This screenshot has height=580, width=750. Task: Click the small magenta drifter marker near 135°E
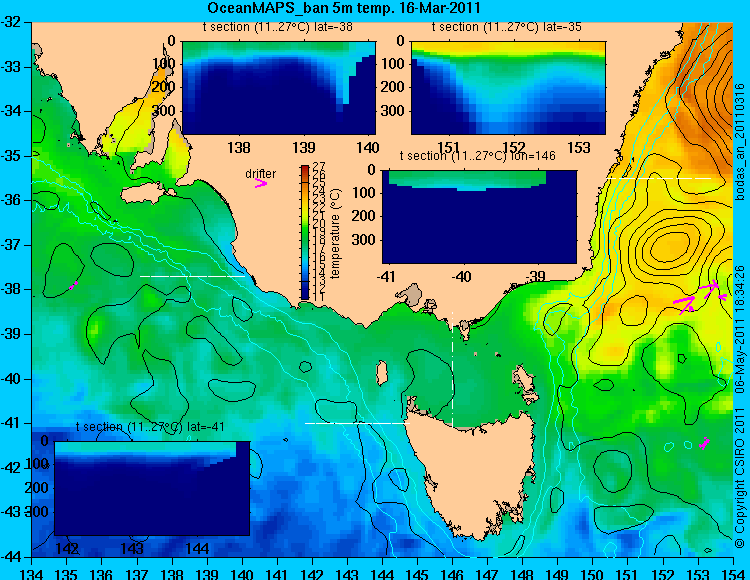click(x=73, y=285)
